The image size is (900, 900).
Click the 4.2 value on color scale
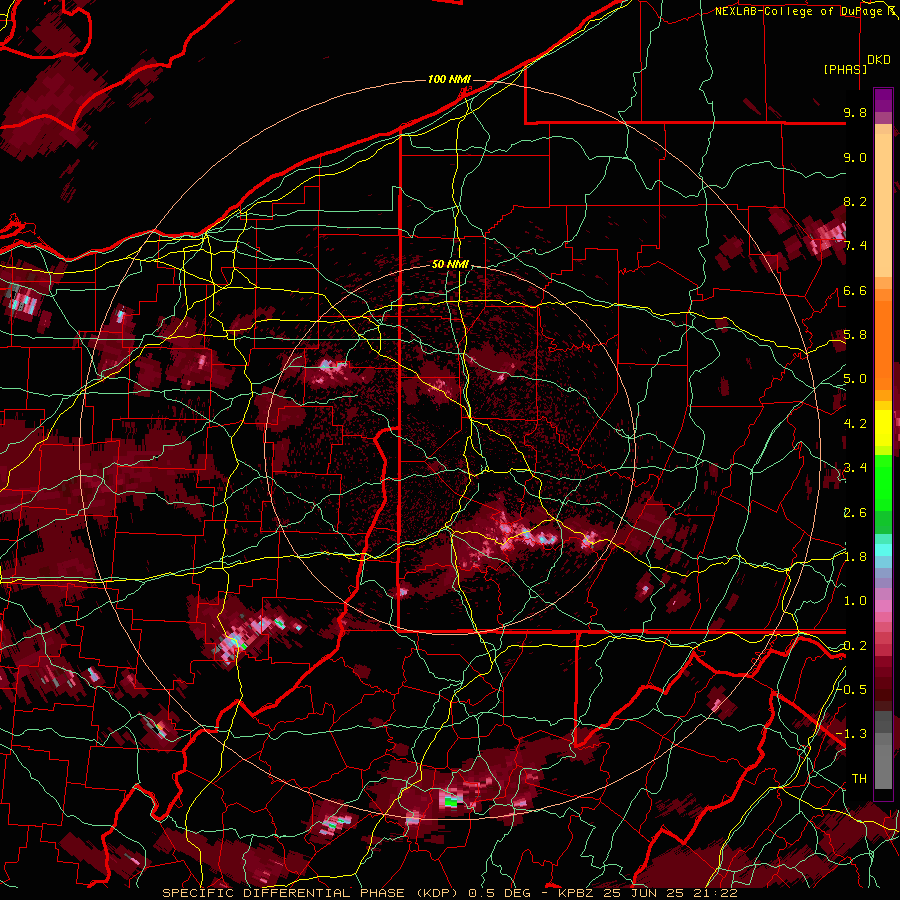pos(855,424)
